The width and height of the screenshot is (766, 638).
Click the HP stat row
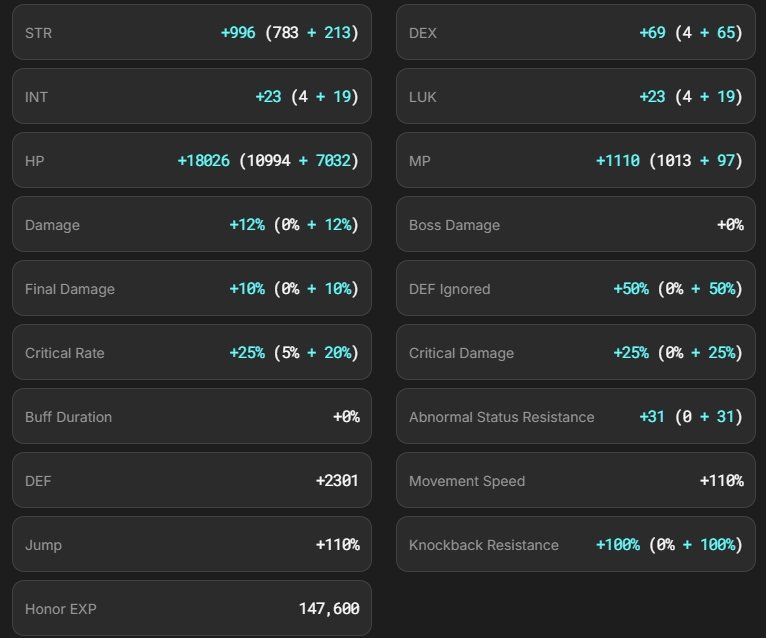[191, 161]
